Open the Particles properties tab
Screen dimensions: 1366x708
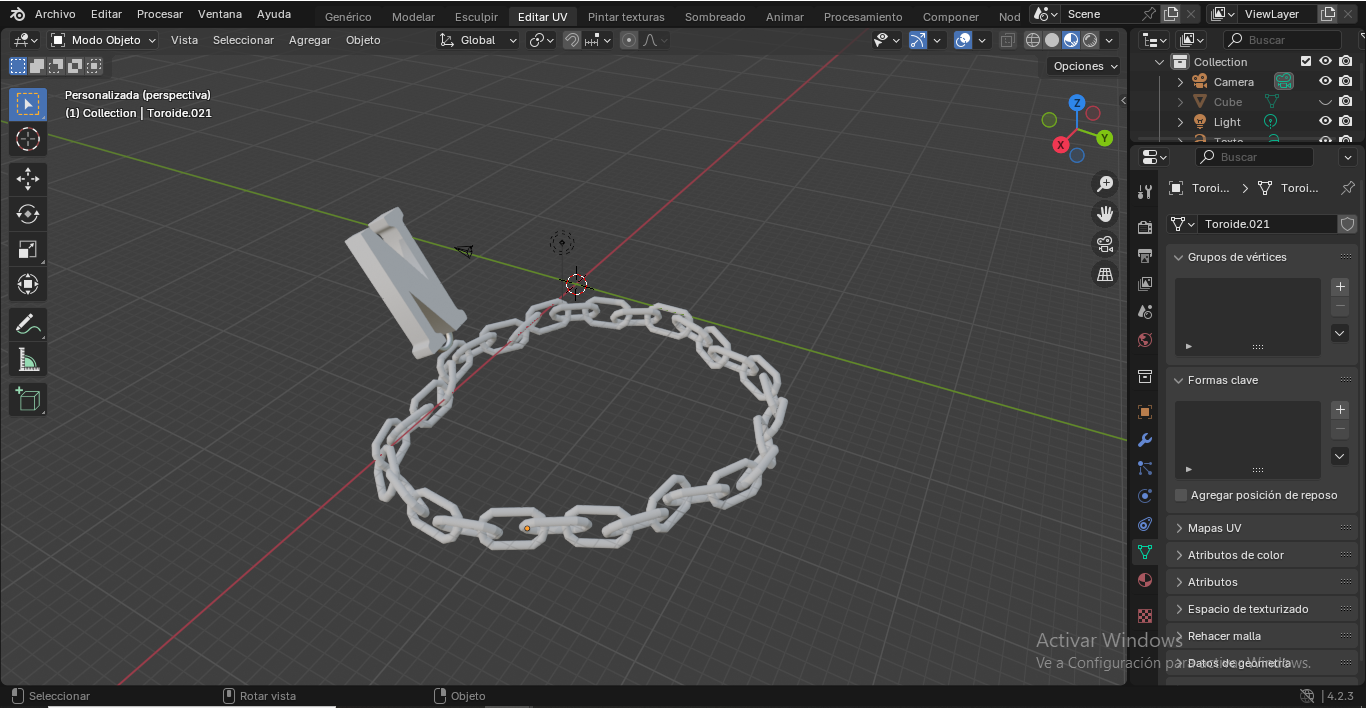(1145, 468)
